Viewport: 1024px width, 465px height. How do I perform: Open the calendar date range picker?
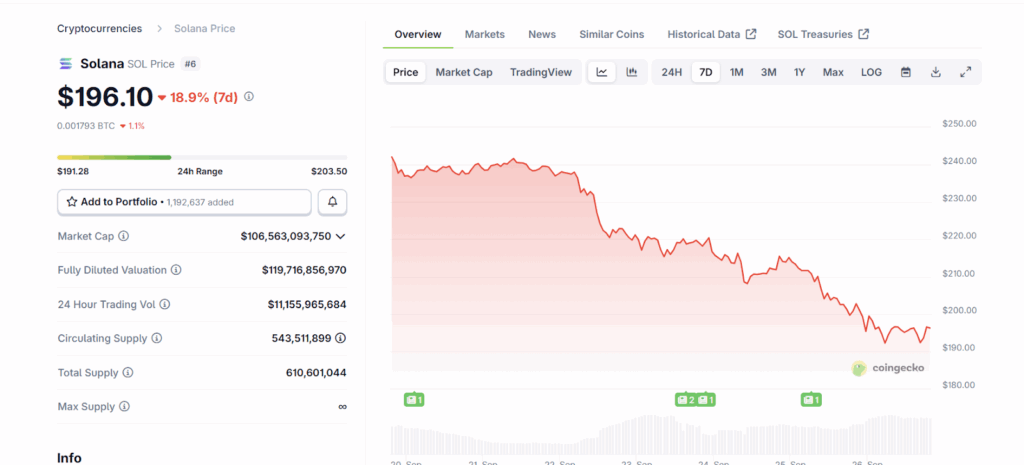pyautogui.click(x=905, y=72)
